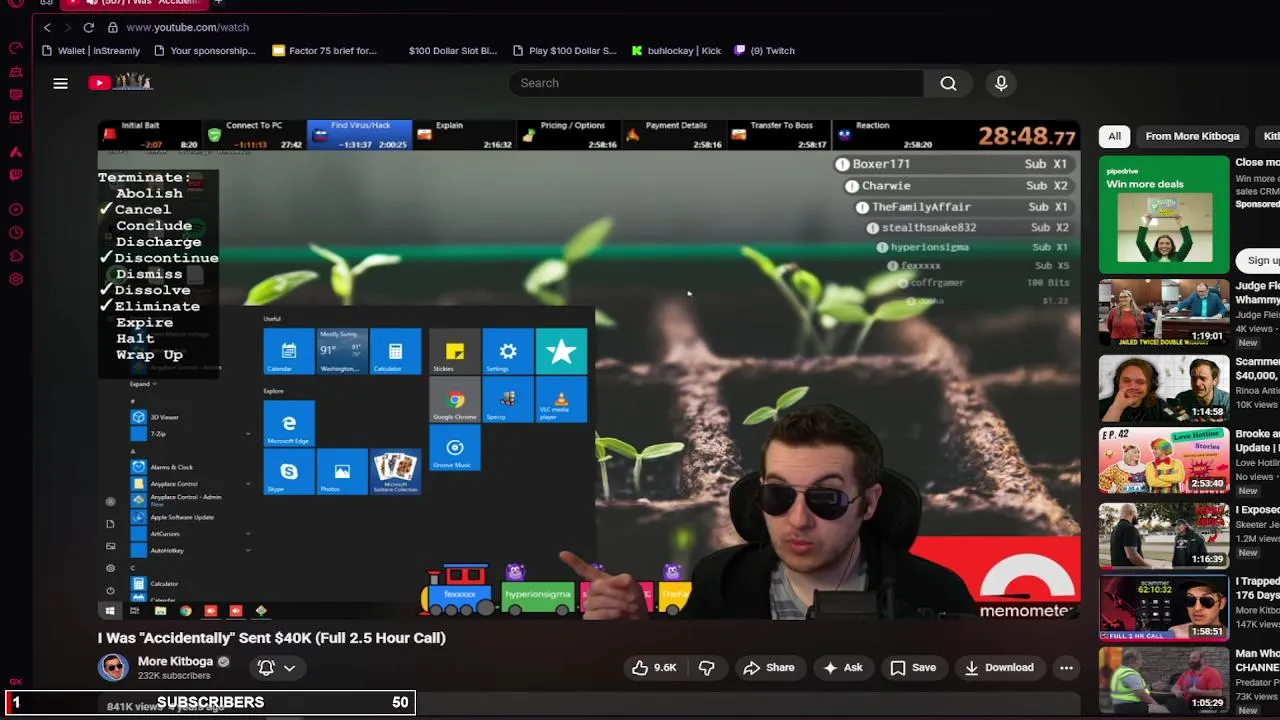Open site info via the lock icon
This screenshot has width=1280, height=720.
click(x=112, y=27)
